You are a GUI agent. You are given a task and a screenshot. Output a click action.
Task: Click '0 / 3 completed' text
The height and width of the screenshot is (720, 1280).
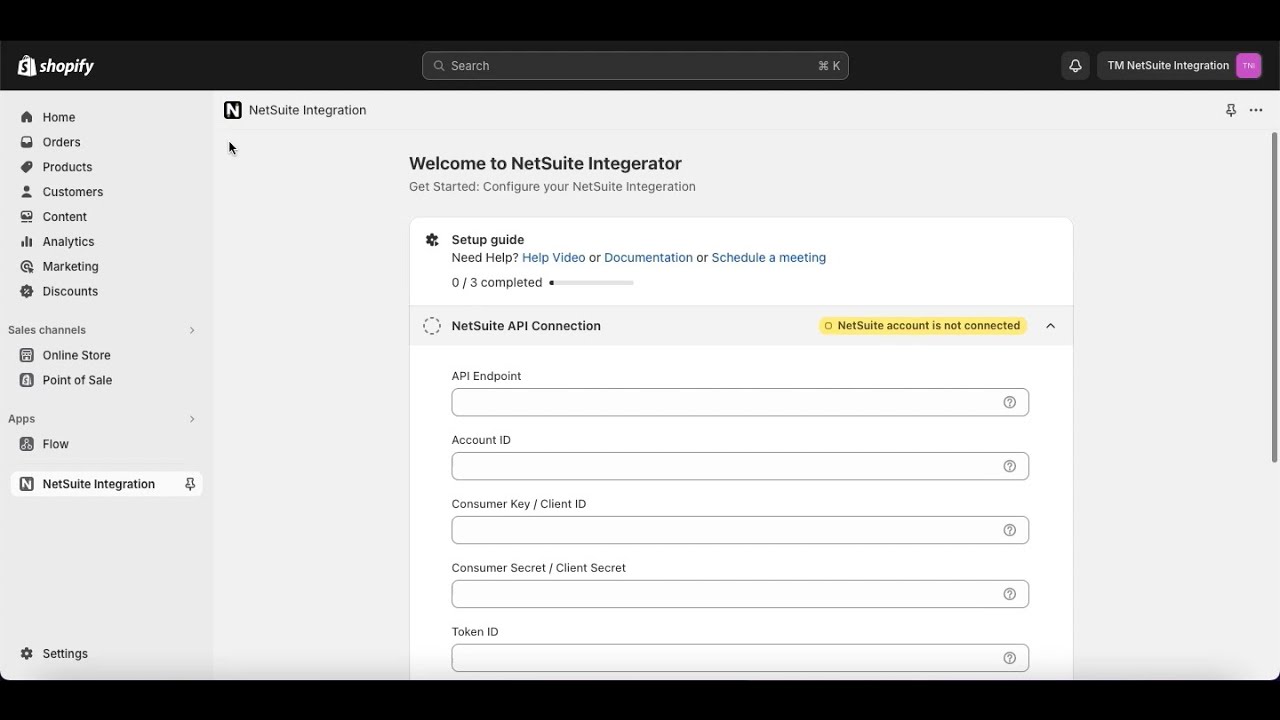click(497, 283)
